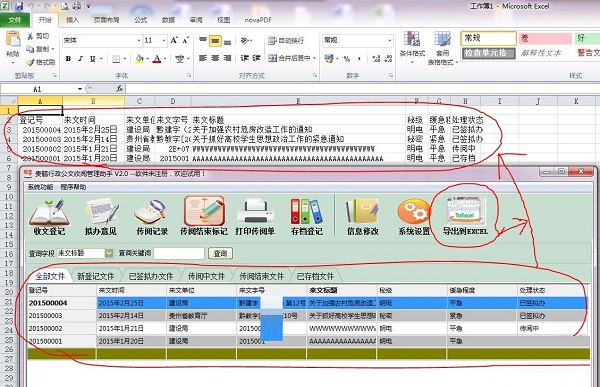Switch to the 已签拟办文件 tab
The height and width of the screenshot is (387, 600).
[x=151, y=276]
